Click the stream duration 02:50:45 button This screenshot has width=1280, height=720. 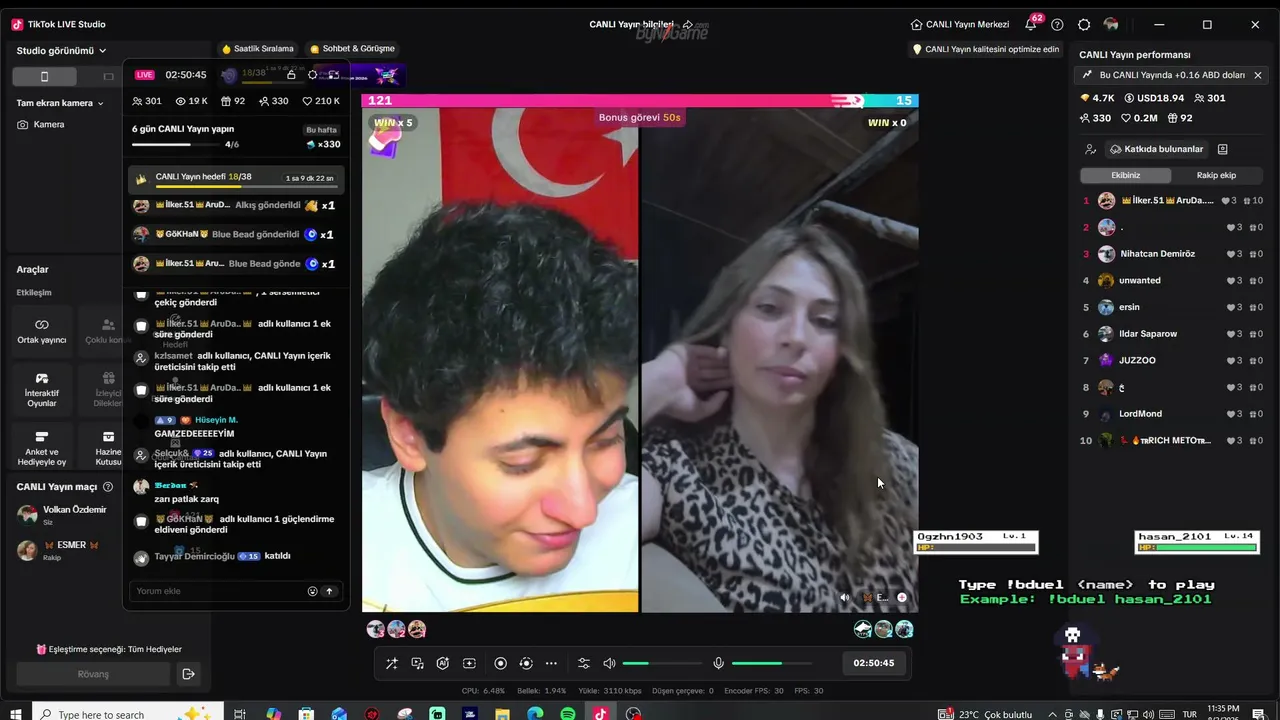(x=874, y=663)
